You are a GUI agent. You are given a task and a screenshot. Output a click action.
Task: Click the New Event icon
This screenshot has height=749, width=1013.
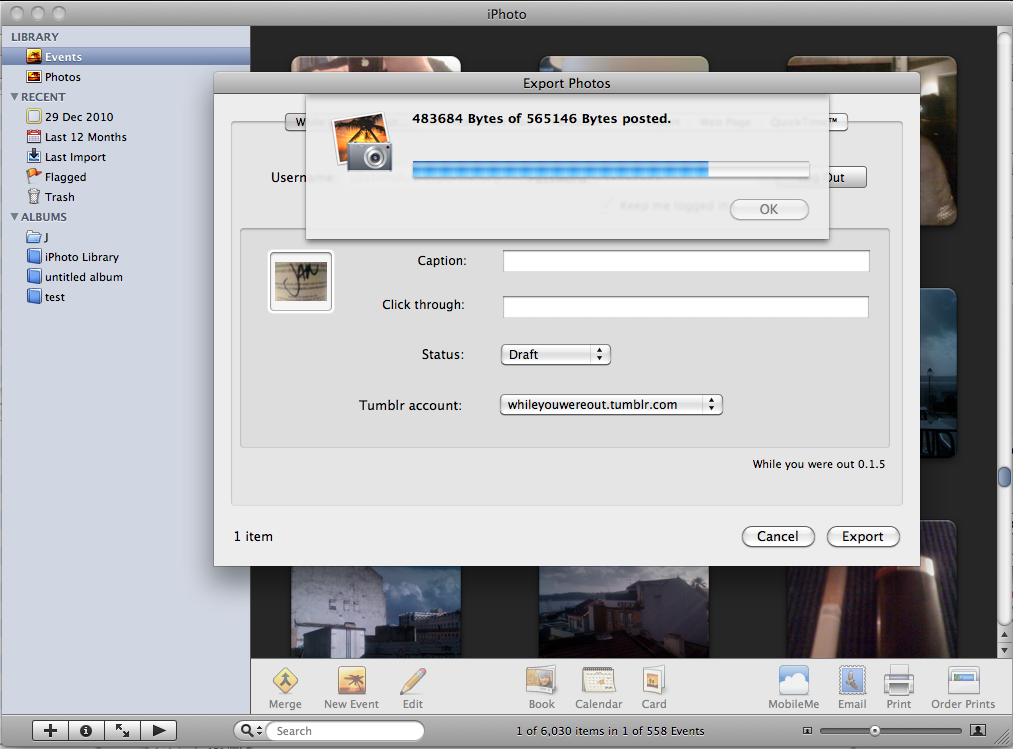[x=350, y=687]
